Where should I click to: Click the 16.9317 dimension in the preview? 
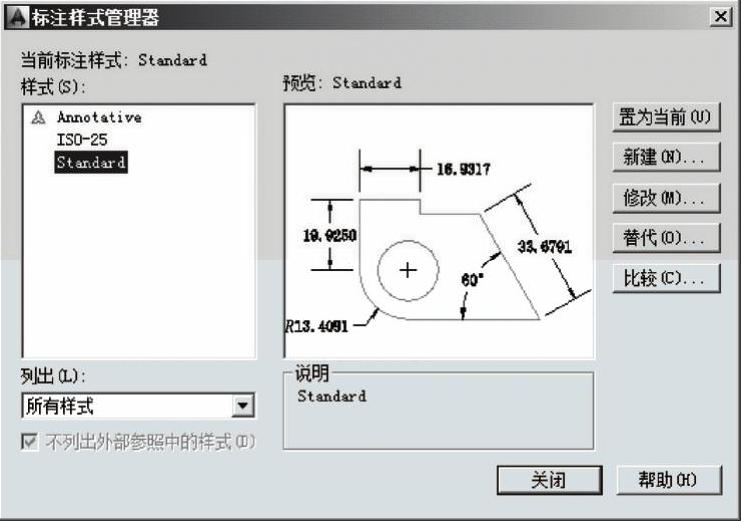point(462,169)
